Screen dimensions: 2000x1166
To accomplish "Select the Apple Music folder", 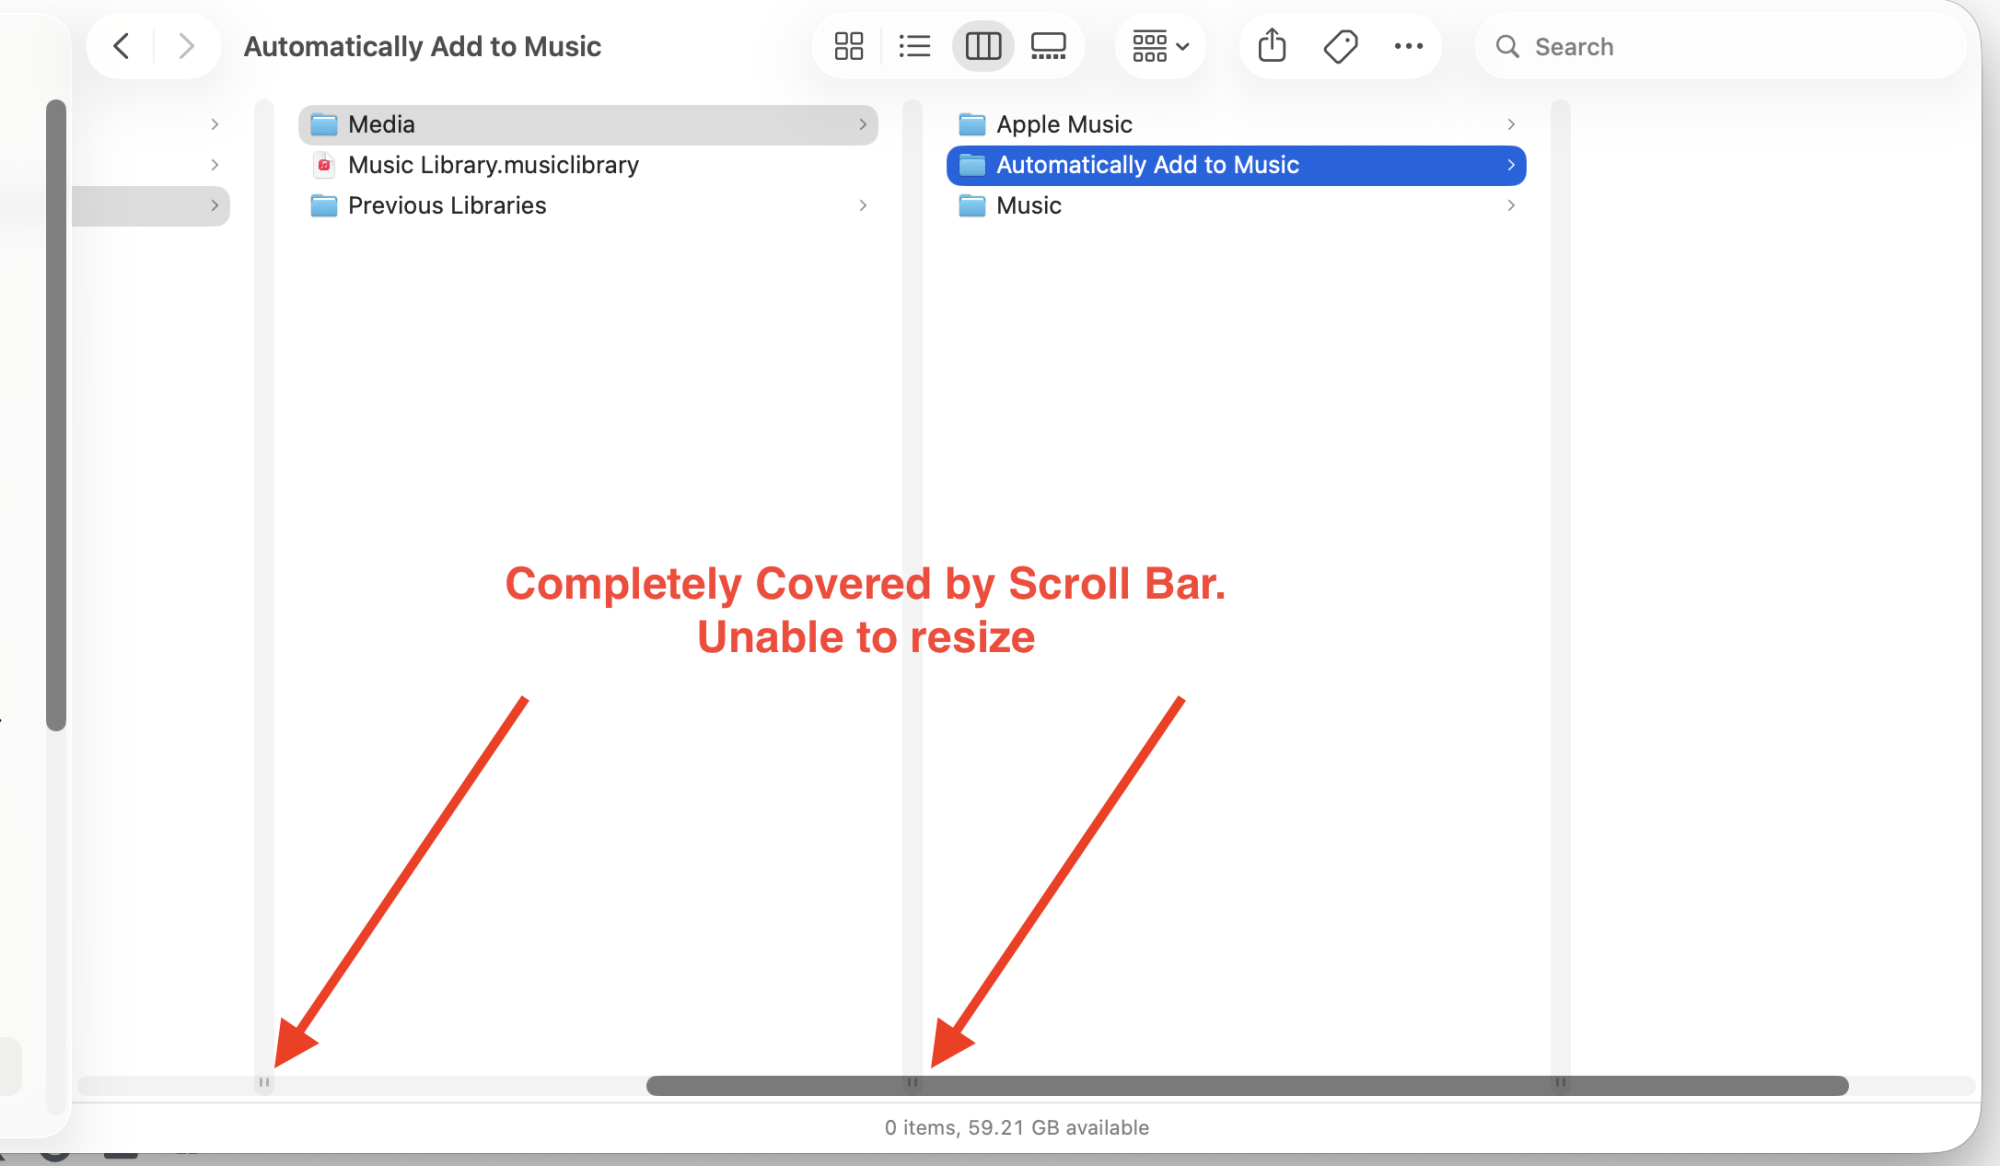I will click(x=1063, y=124).
